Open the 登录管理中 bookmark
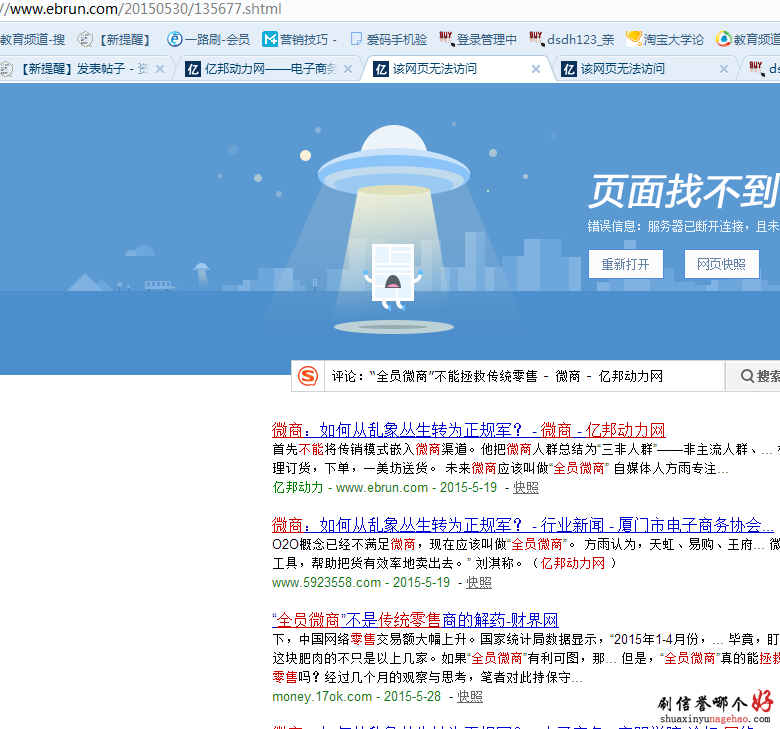 coord(478,39)
